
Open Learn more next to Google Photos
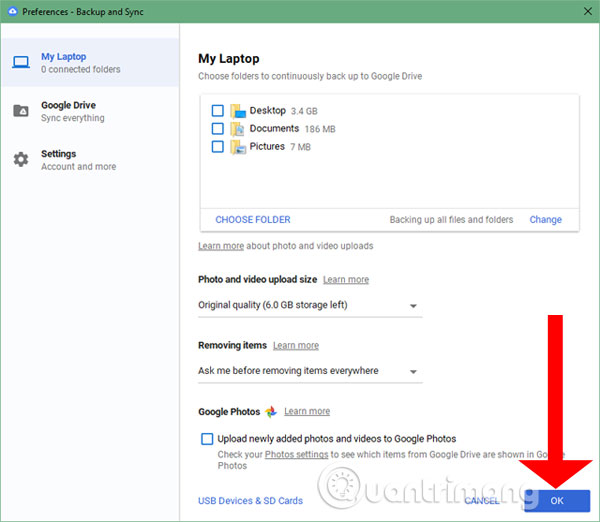pyautogui.click(x=307, y=411)
